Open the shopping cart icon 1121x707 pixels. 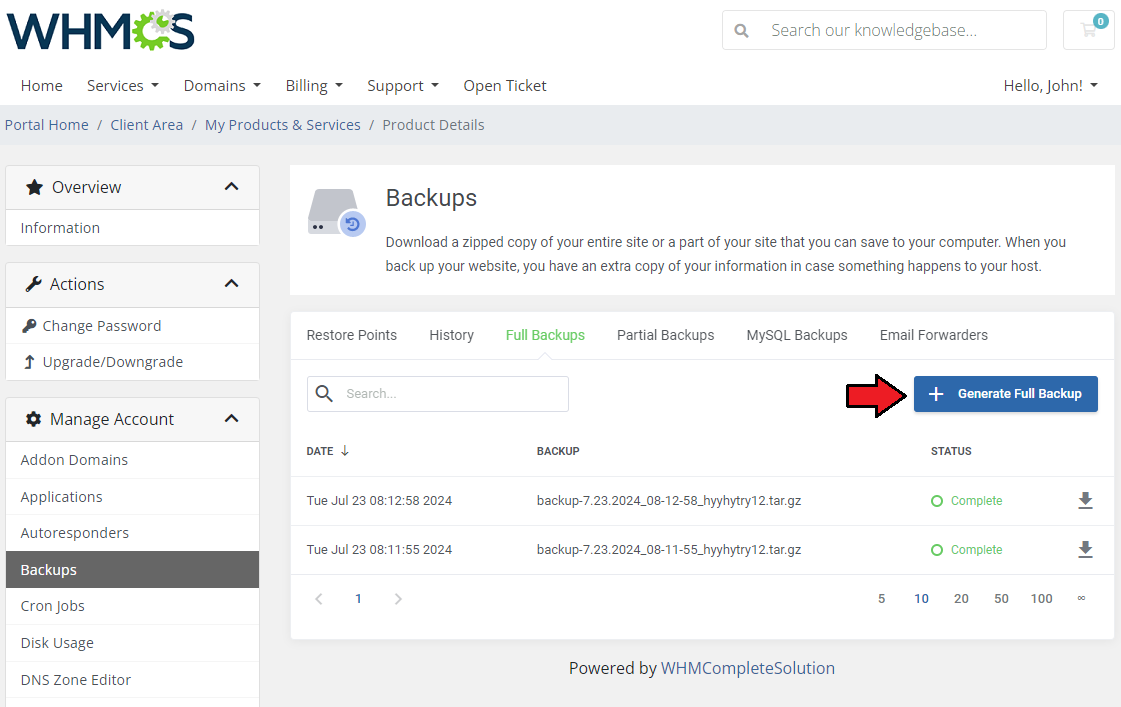point(1089,30)
